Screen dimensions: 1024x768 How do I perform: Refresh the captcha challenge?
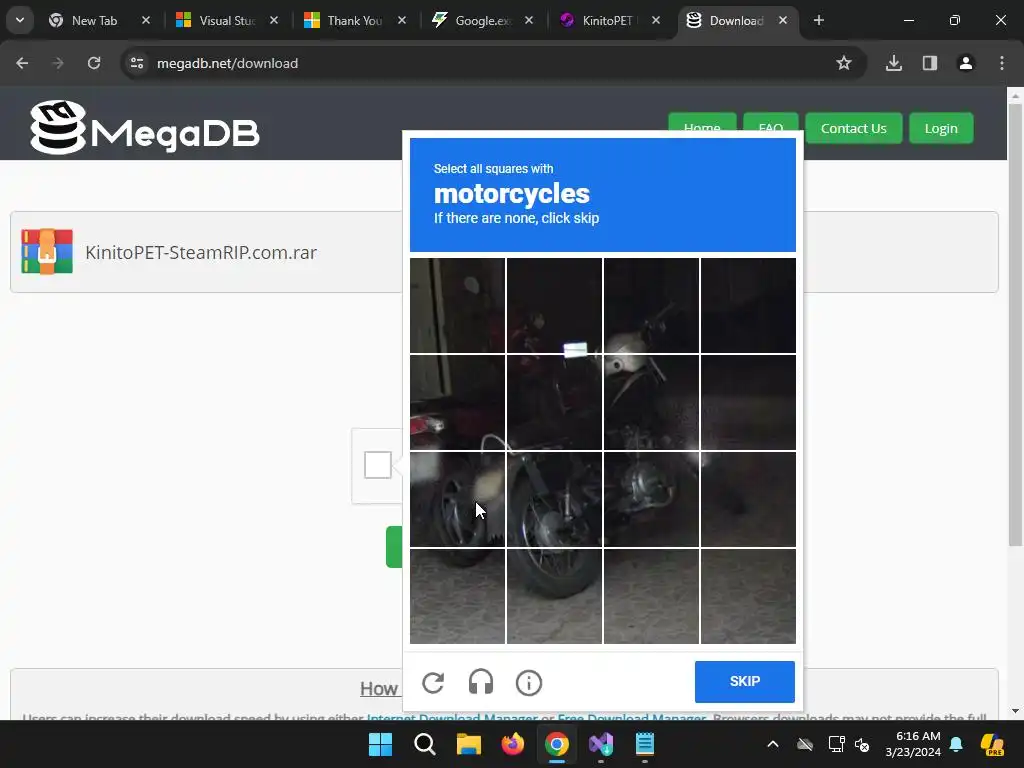point(433,682)
